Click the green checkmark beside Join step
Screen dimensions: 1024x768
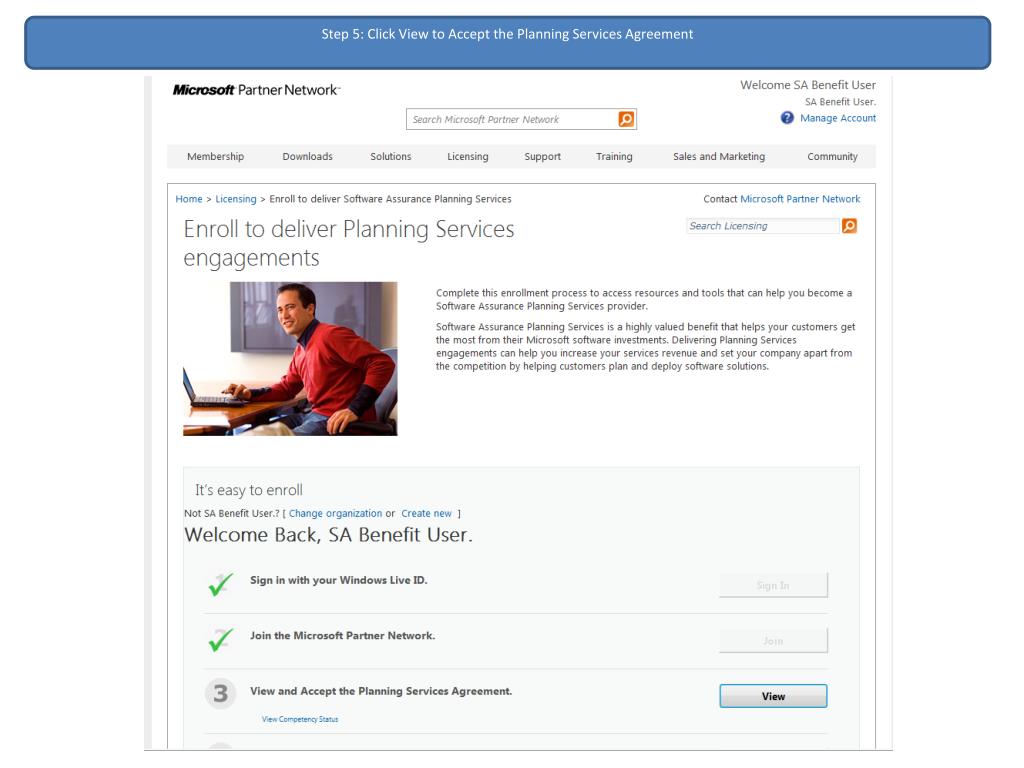coord(221,639)
